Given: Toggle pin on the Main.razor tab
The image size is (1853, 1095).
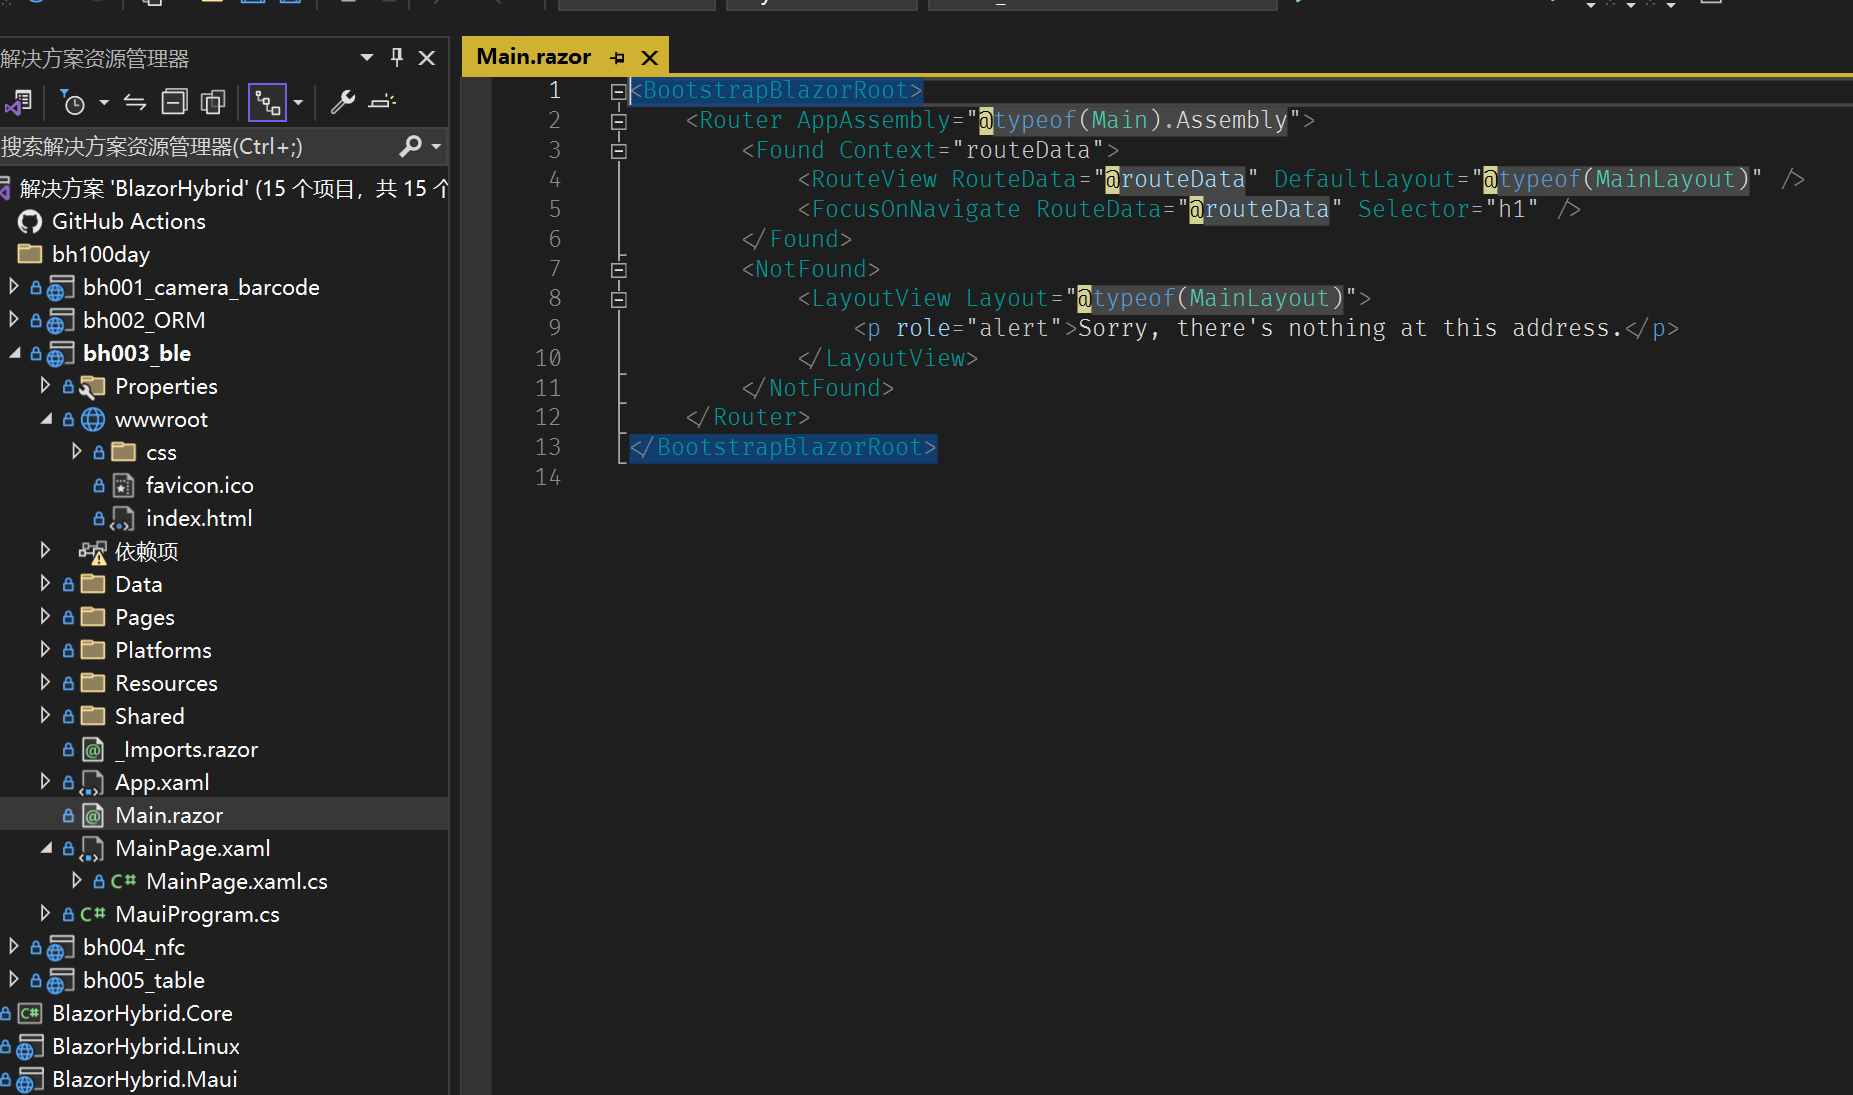Looking at the screenshot, I should pos(617,58).
